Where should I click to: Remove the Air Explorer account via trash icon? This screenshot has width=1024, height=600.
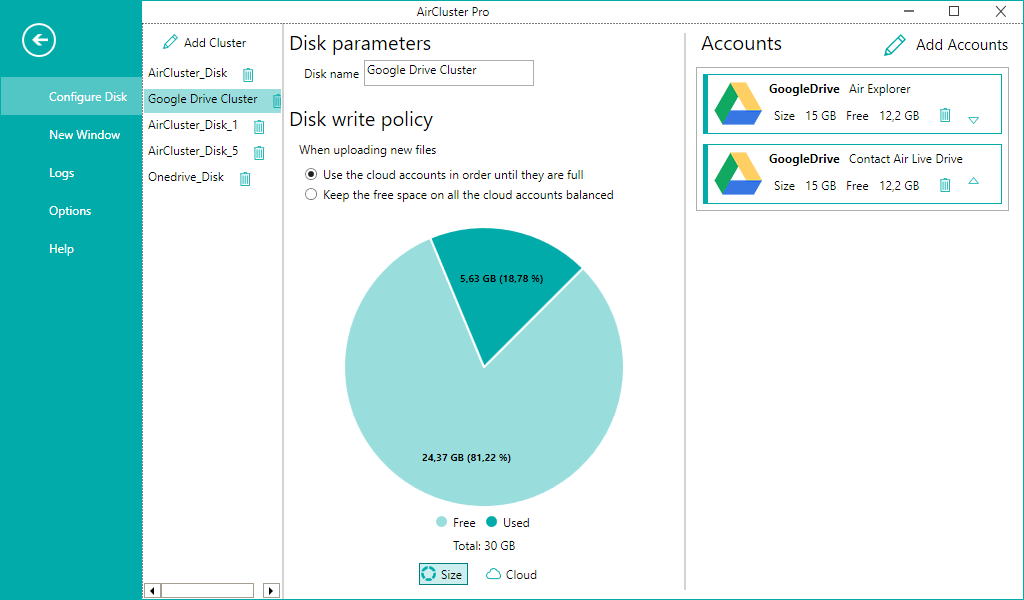point(945,116)
